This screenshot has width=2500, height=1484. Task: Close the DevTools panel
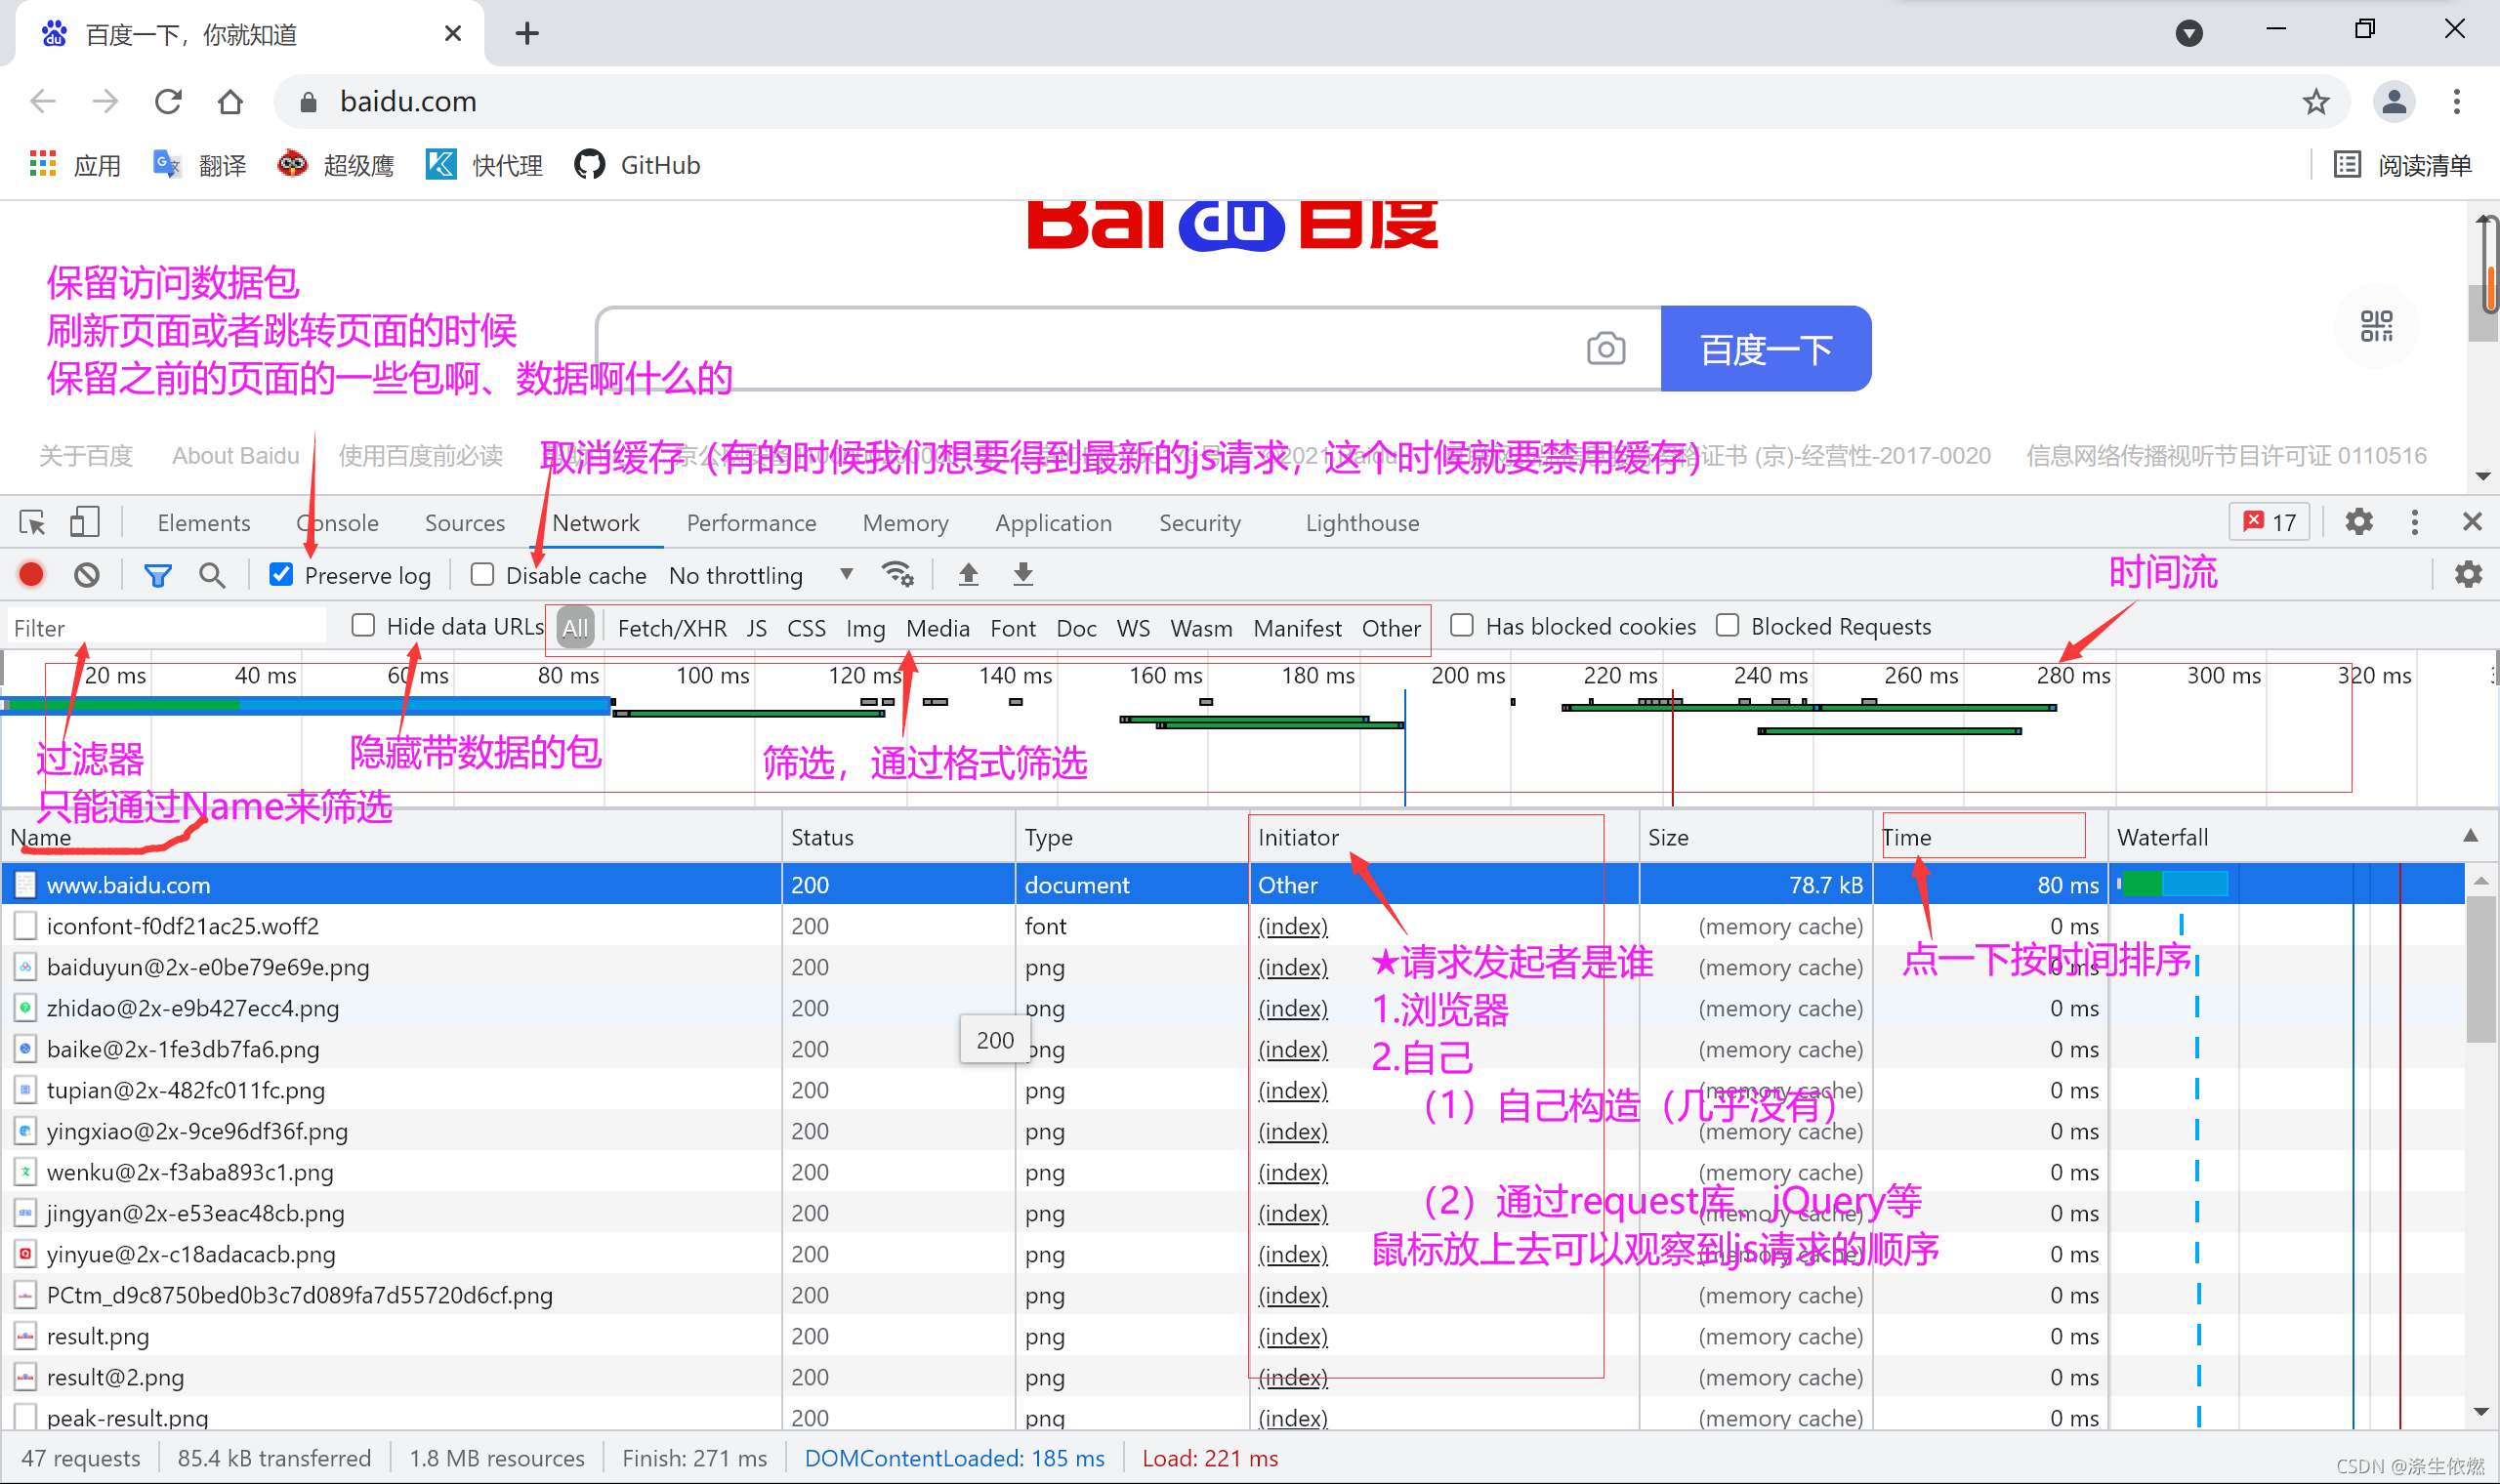pos(2472,522)
